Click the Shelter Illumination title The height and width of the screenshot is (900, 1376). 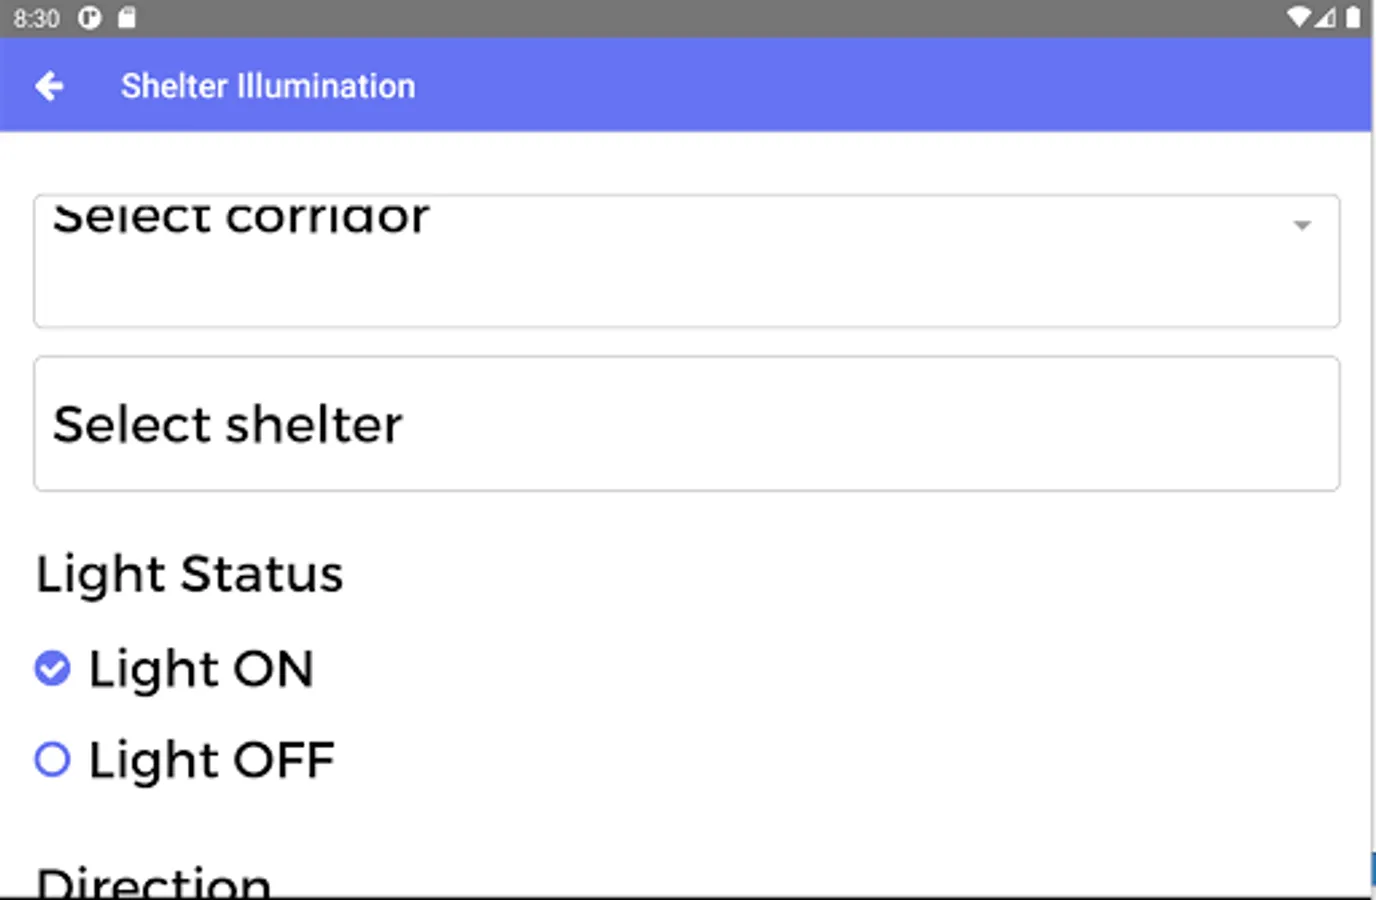pyautogui.click(x=268, y=87)
